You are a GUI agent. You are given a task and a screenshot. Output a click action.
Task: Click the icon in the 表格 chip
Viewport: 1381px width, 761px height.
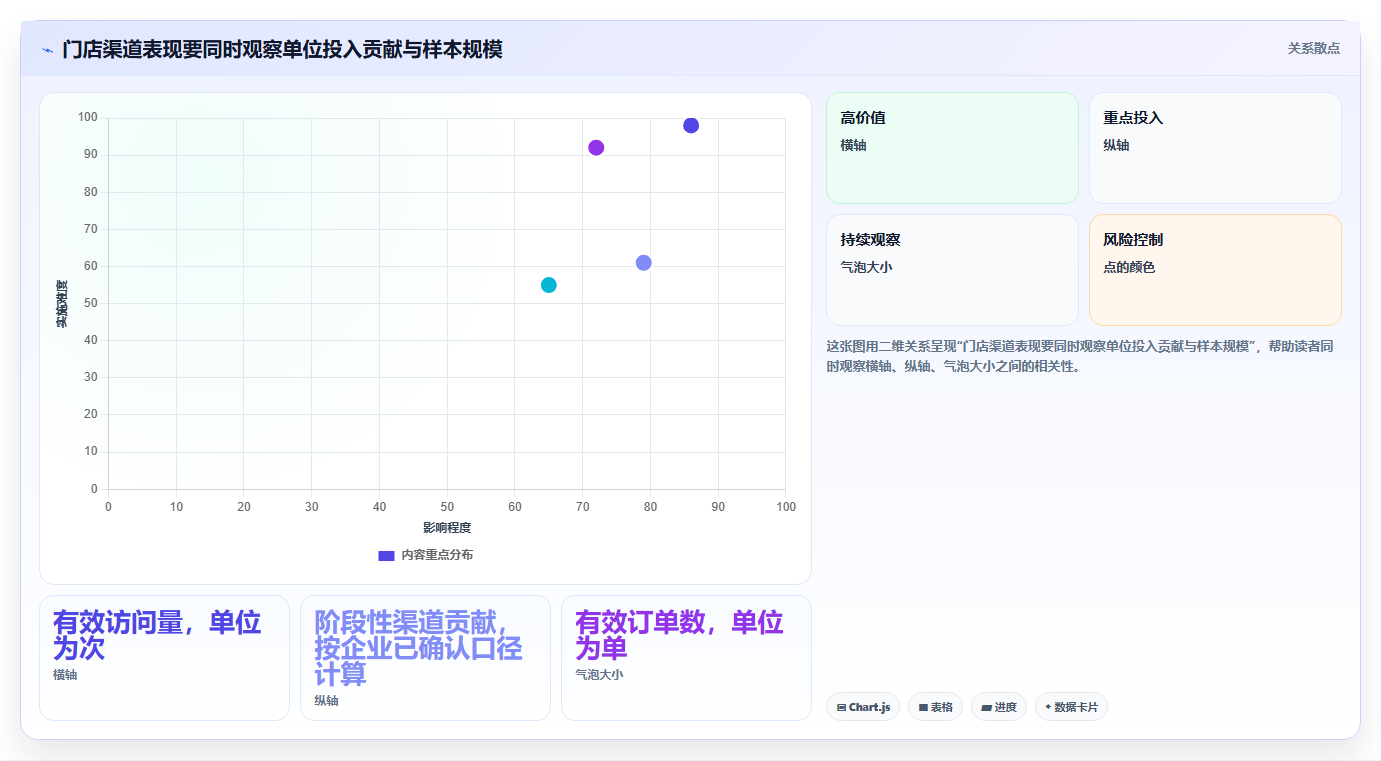tap(923, 708)
